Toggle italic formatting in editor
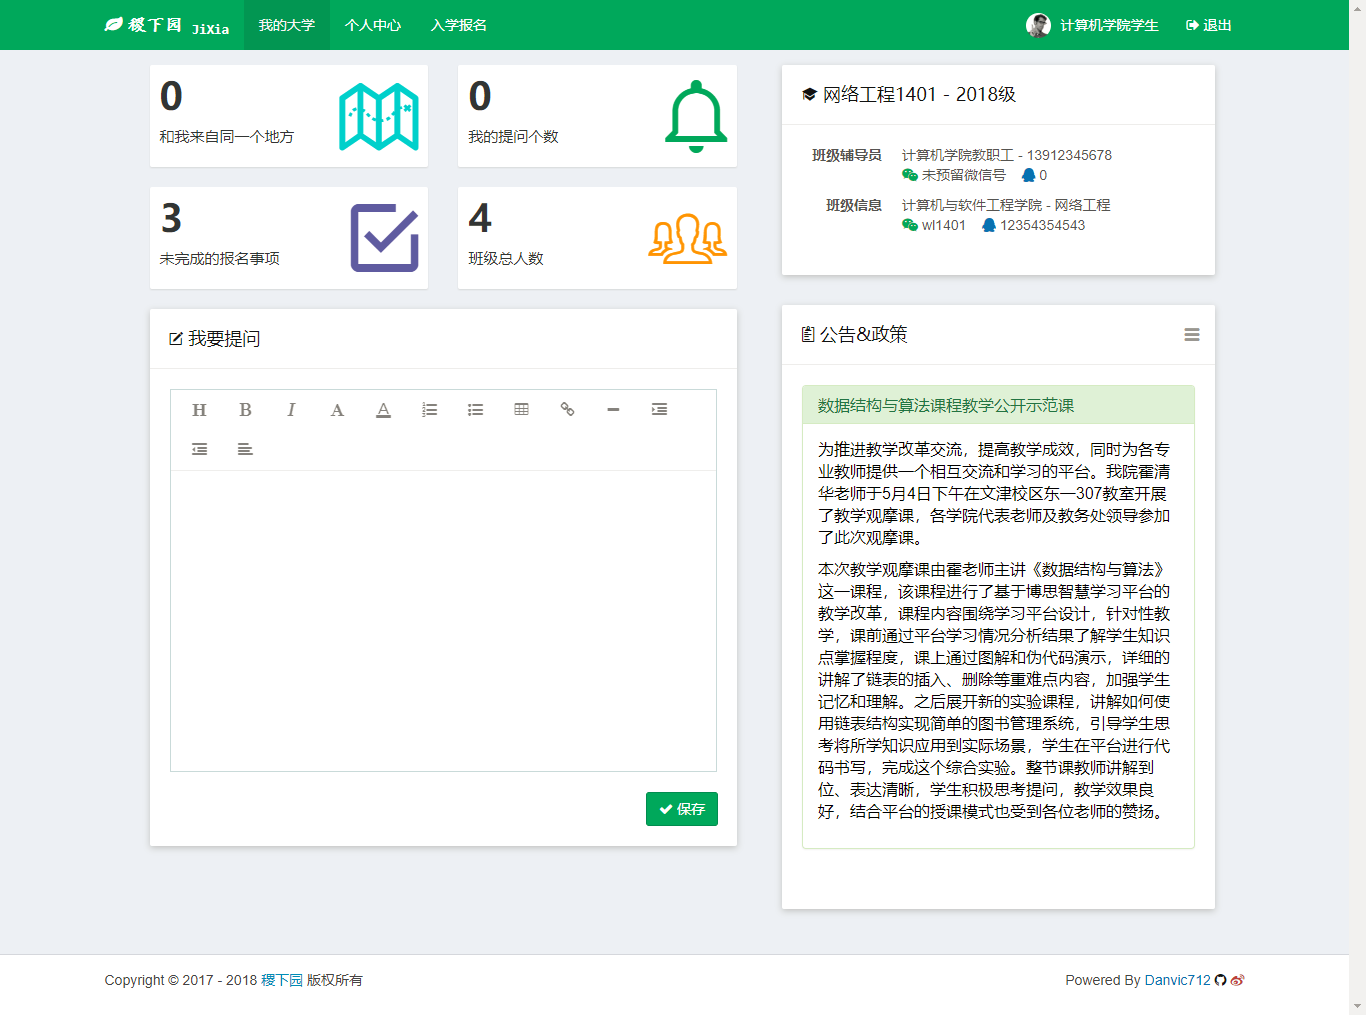The height and width of the screenshot is (1015, 1366). click(x=291, y=410)
